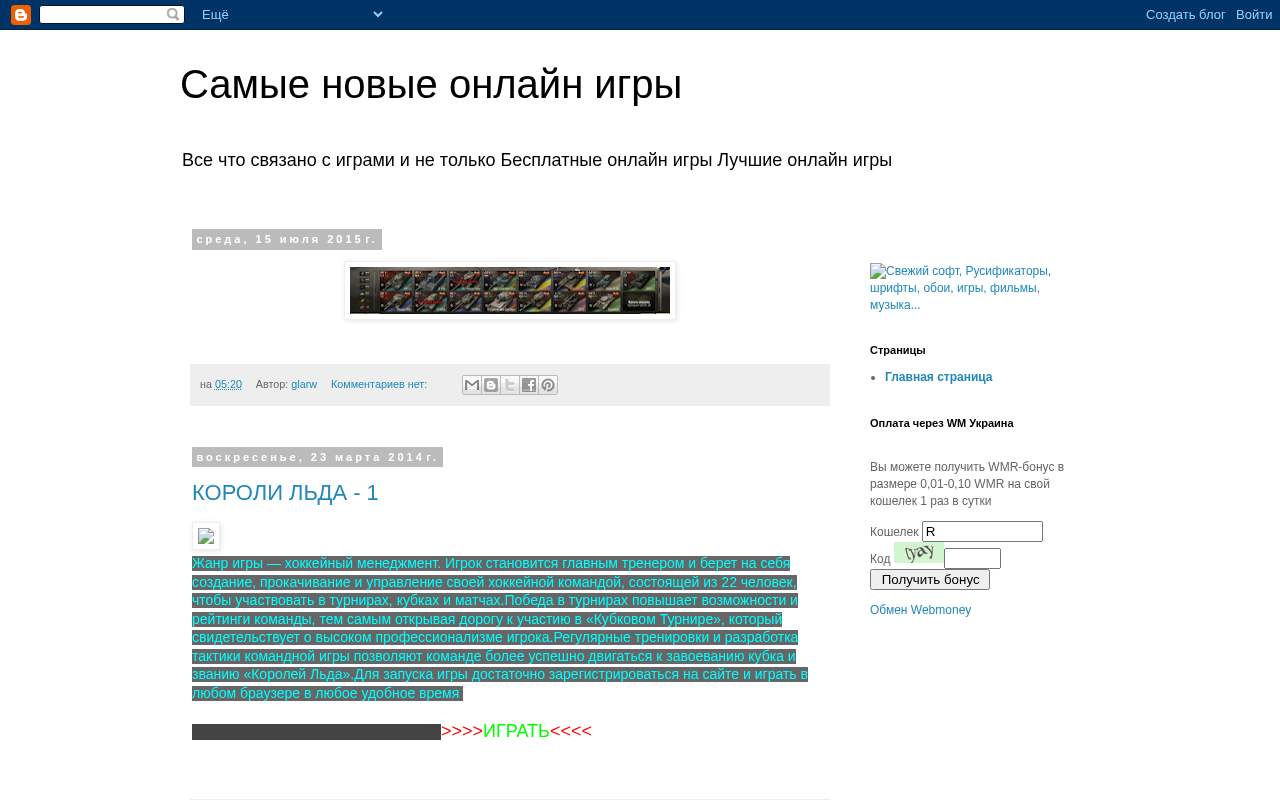
Task: Click the Код captcha input field
Action: pyautogui.click(x=972, y=559)
